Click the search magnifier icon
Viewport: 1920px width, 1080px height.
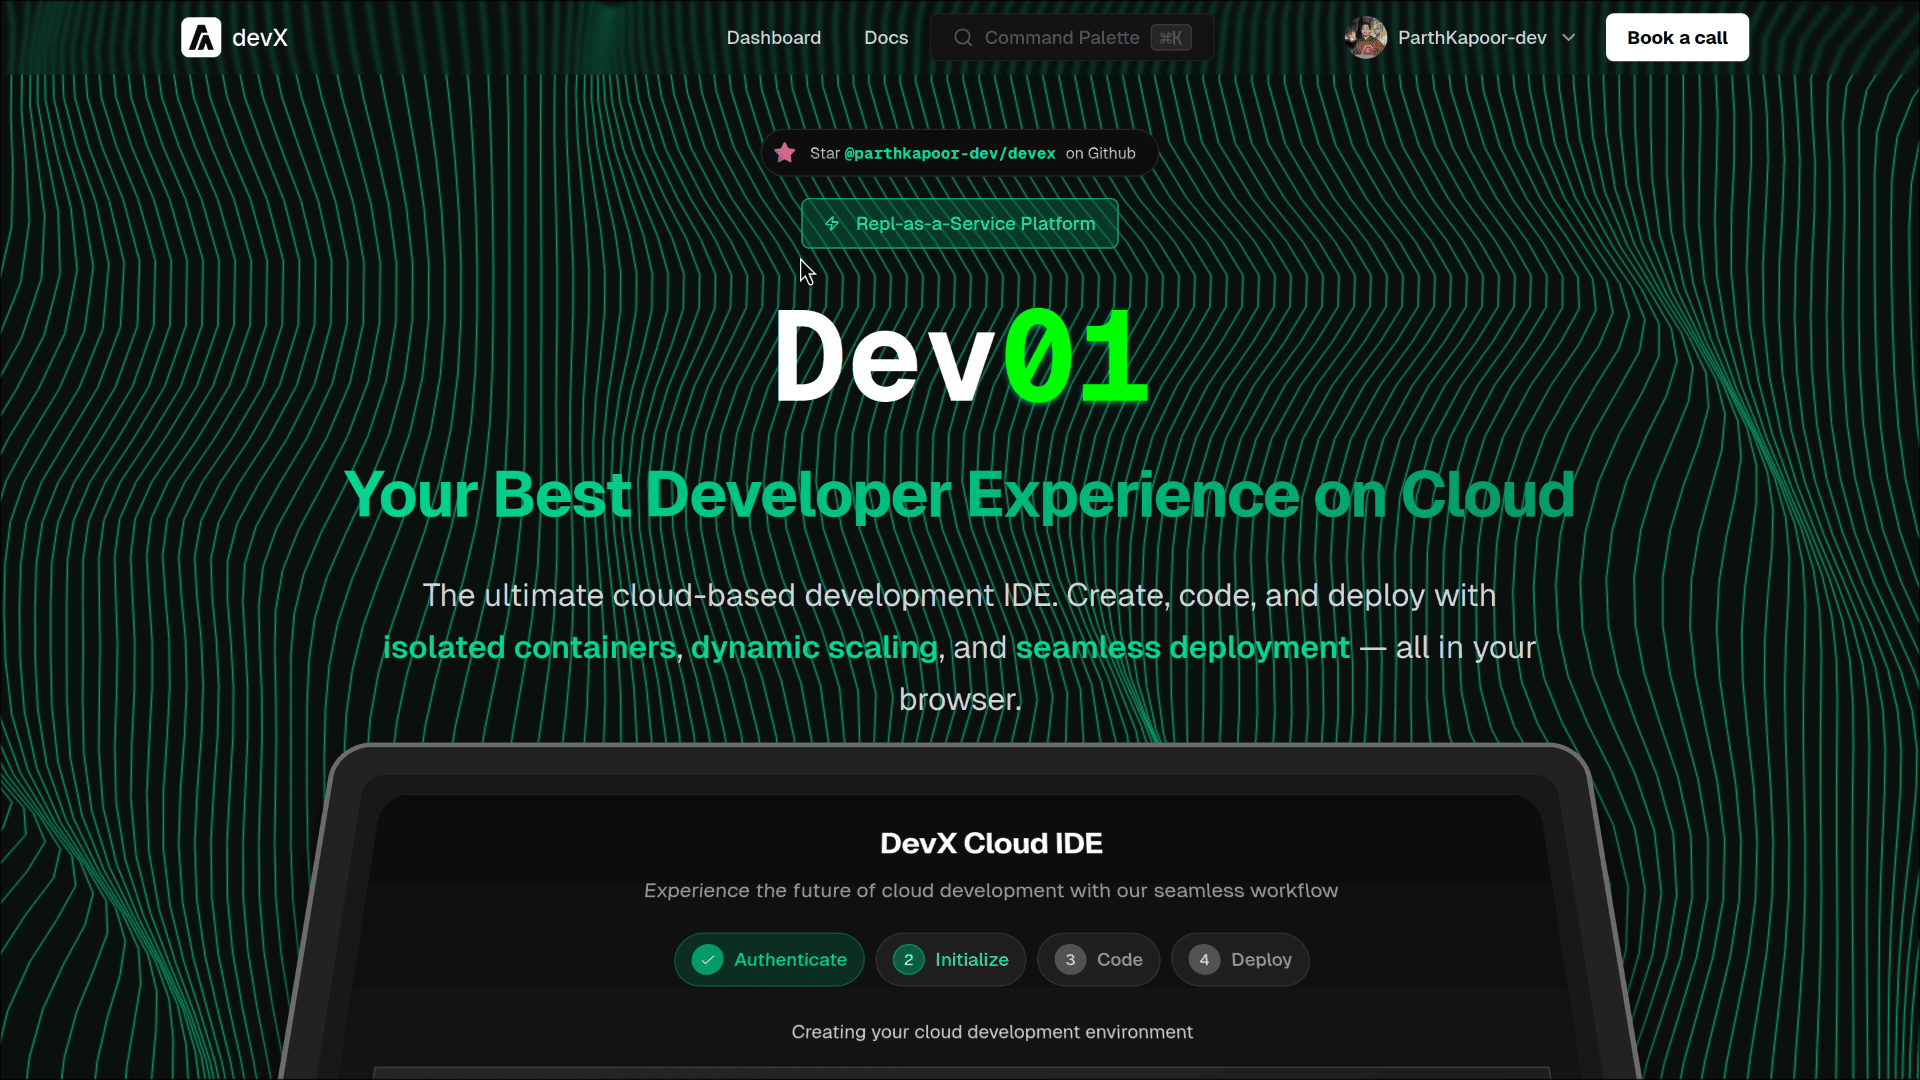(x=963, y=38)
